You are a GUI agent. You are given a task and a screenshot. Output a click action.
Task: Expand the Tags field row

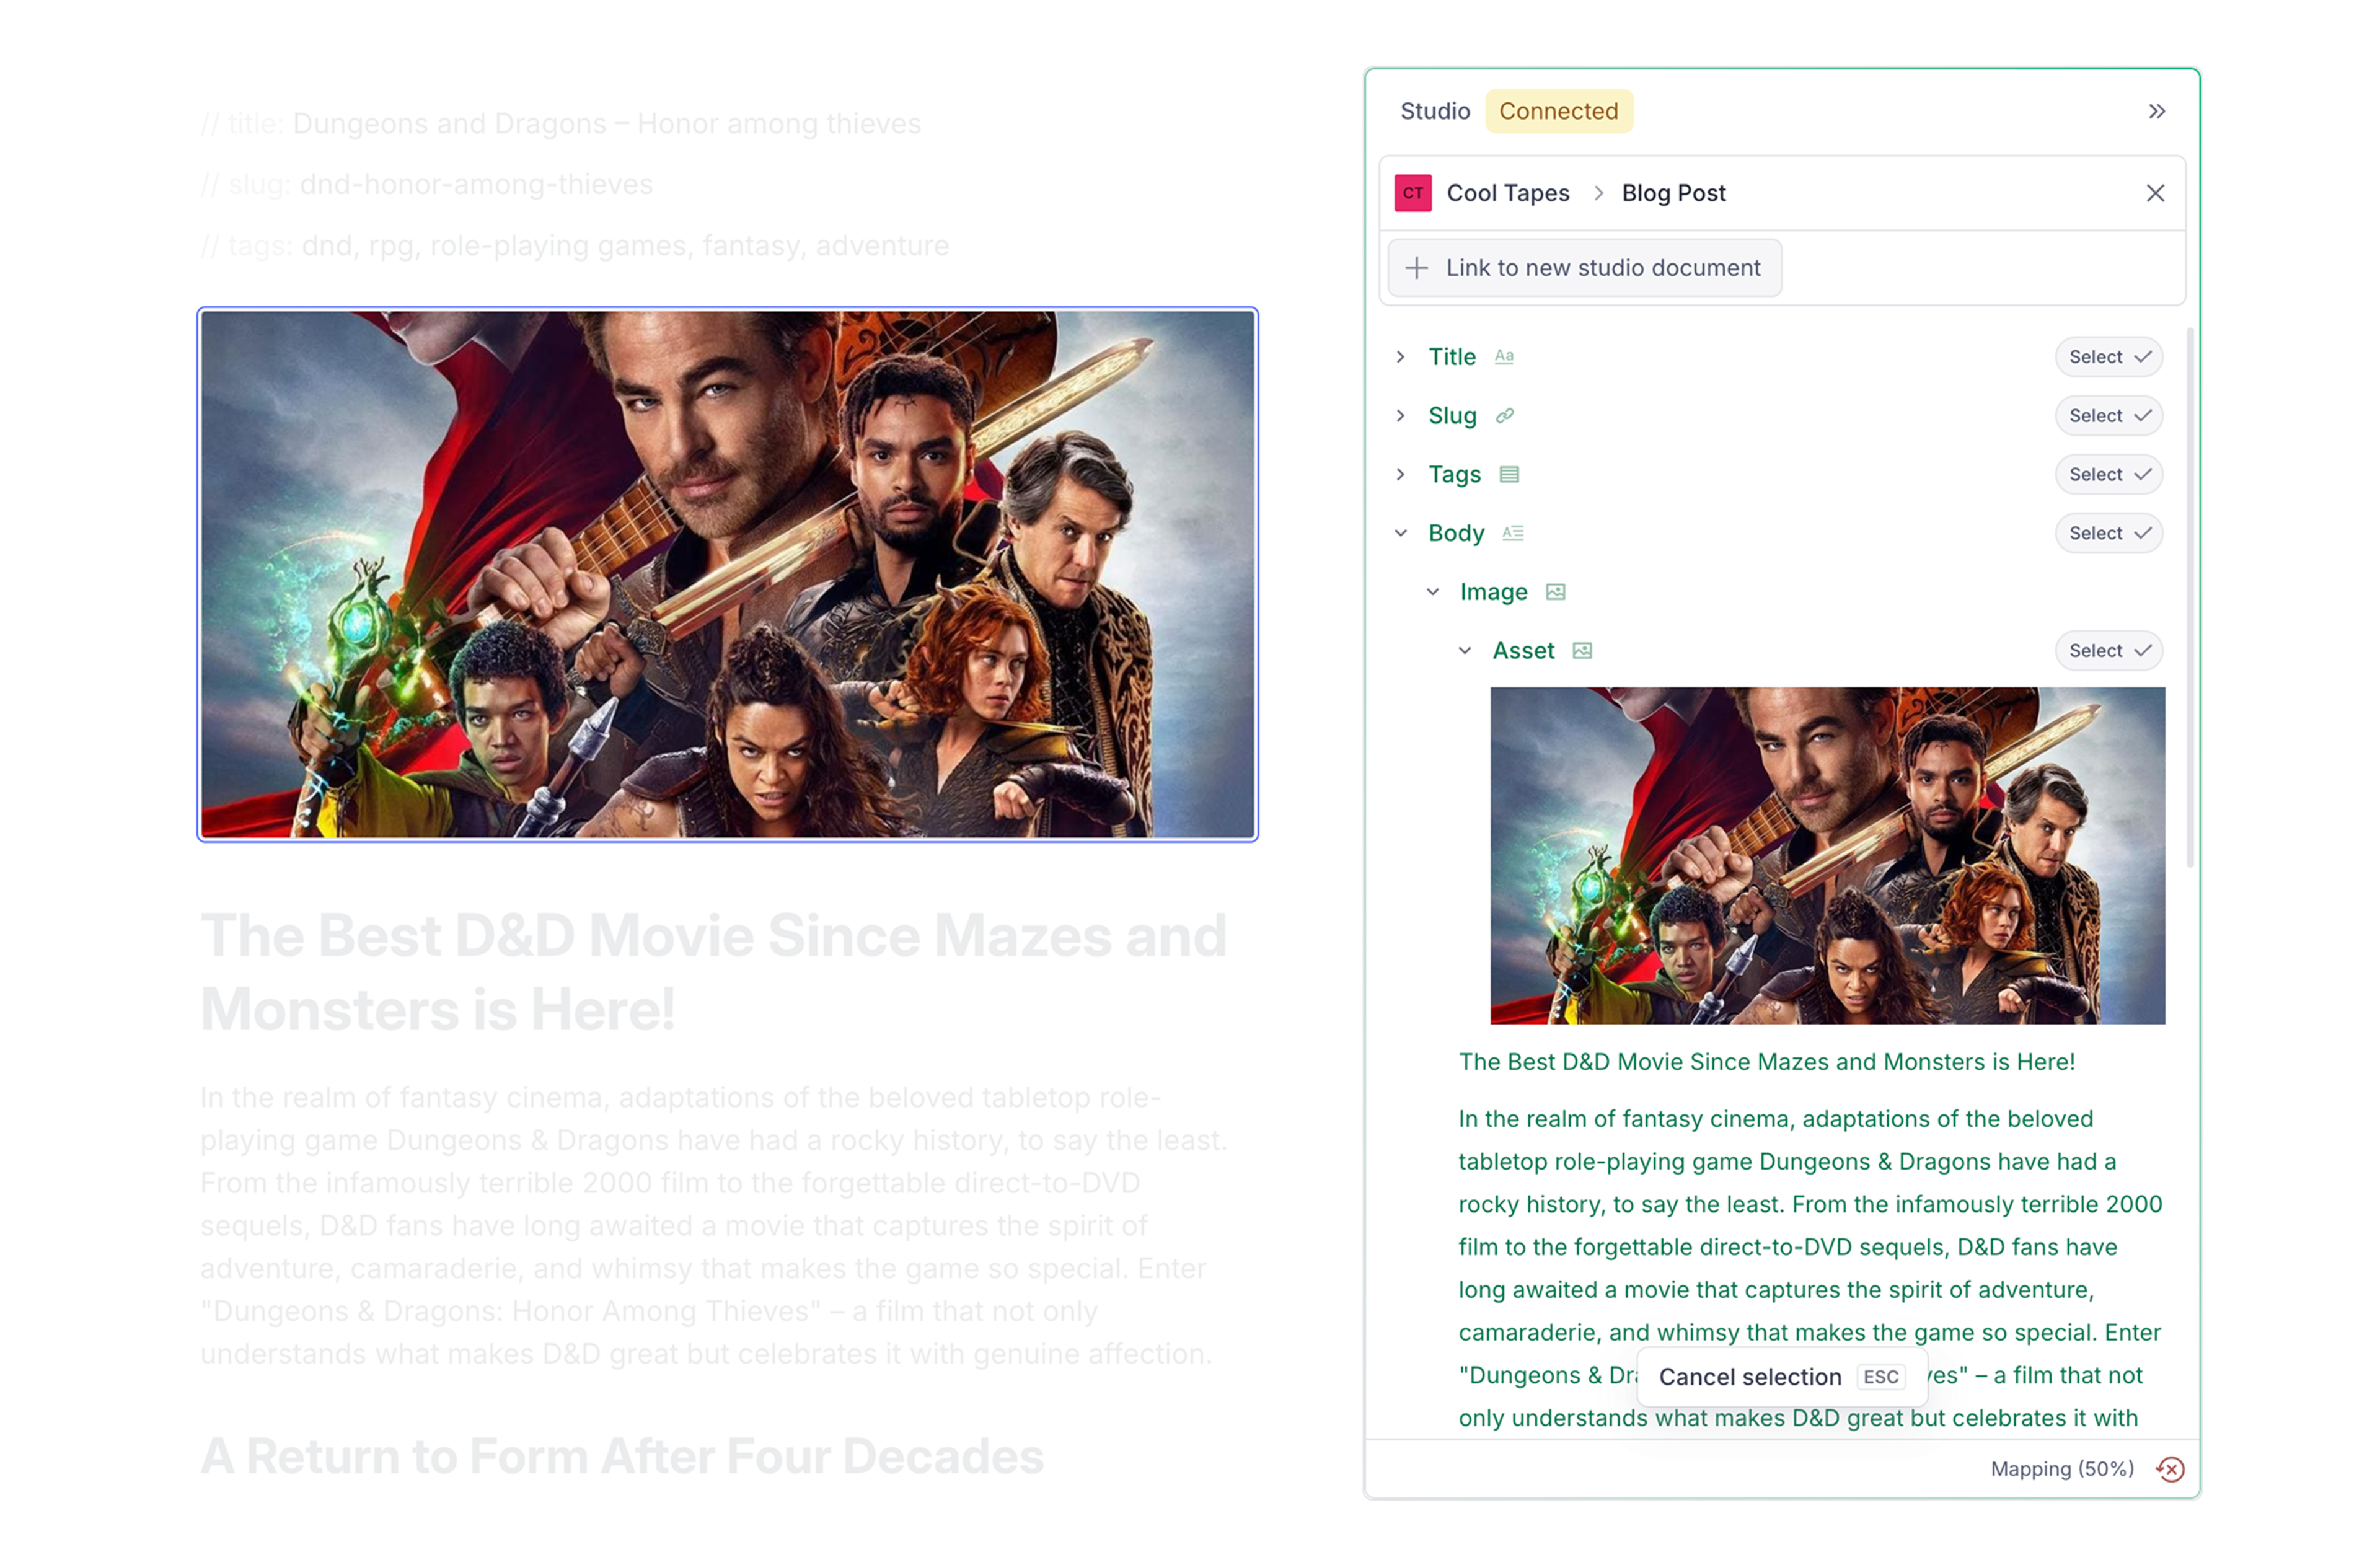point(1400,475)
